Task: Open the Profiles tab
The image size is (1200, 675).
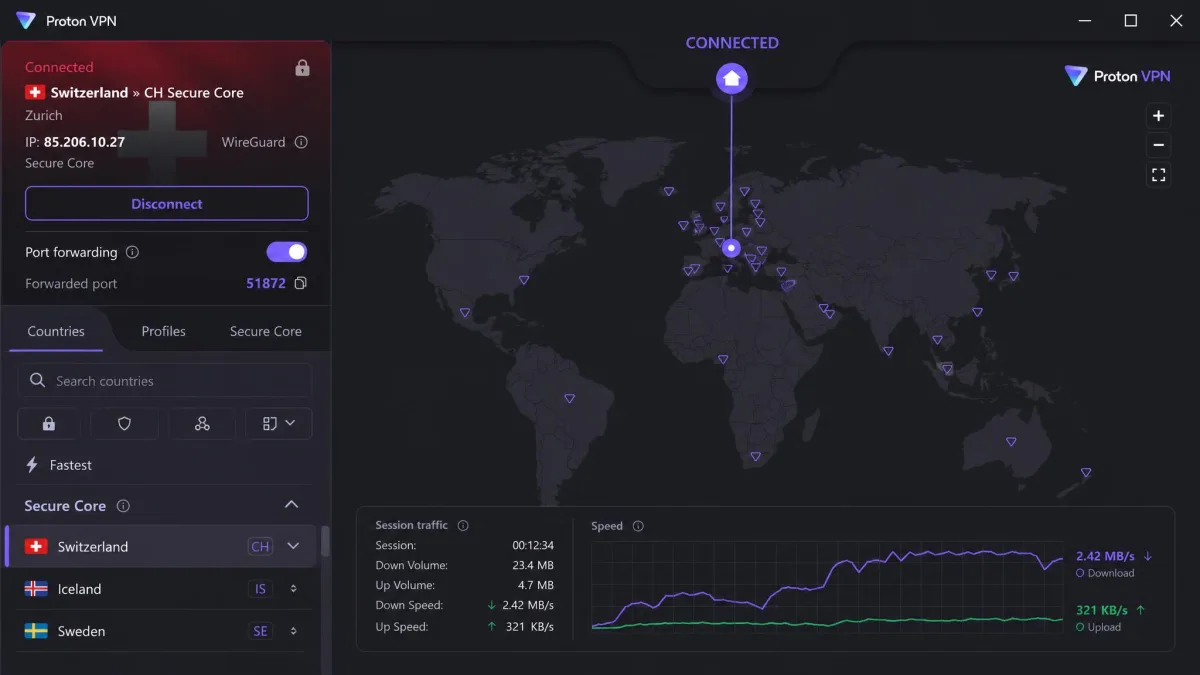Action: (164, 331)
